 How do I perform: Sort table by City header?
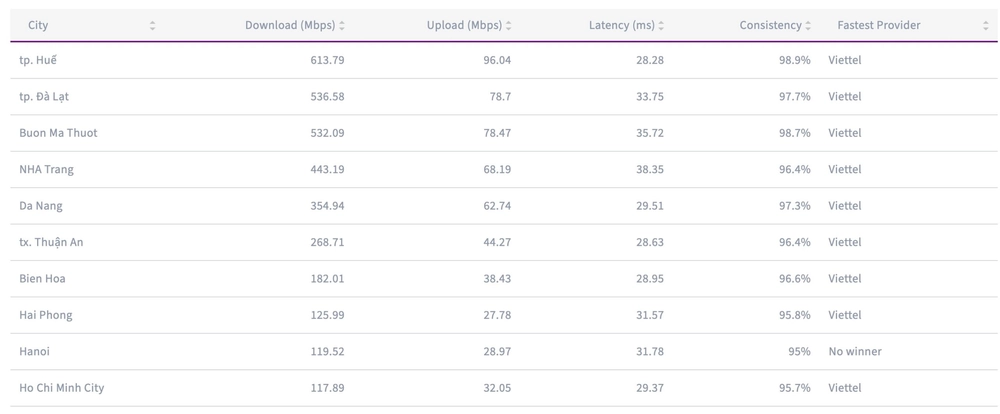click(x=38, y=26)
